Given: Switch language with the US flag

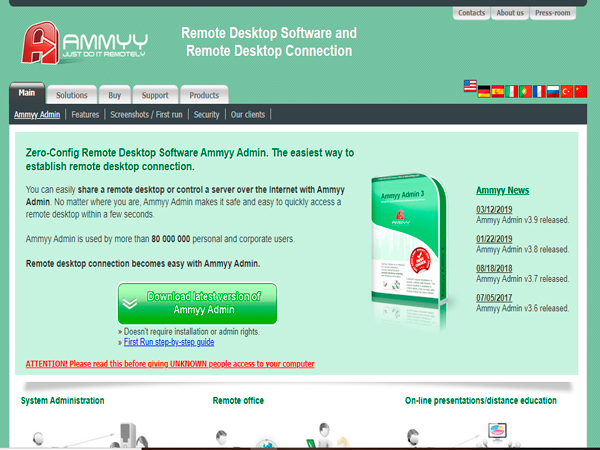Looking at the screenshot, I should click(470, 86).
